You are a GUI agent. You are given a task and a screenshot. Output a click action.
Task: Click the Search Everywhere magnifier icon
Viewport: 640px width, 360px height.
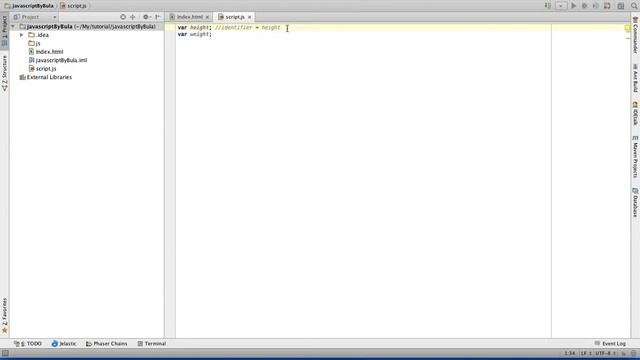[x=634, y=6]
